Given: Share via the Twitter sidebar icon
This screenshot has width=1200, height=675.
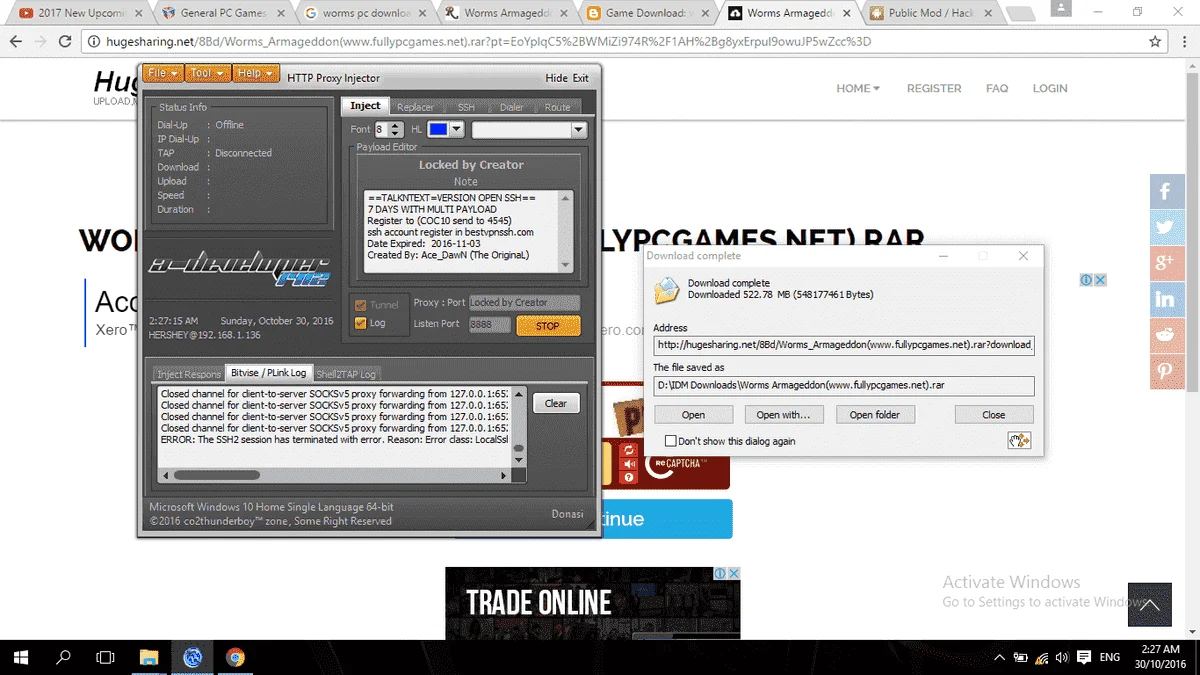Looking at the screenshot, I should point(1166,227).
